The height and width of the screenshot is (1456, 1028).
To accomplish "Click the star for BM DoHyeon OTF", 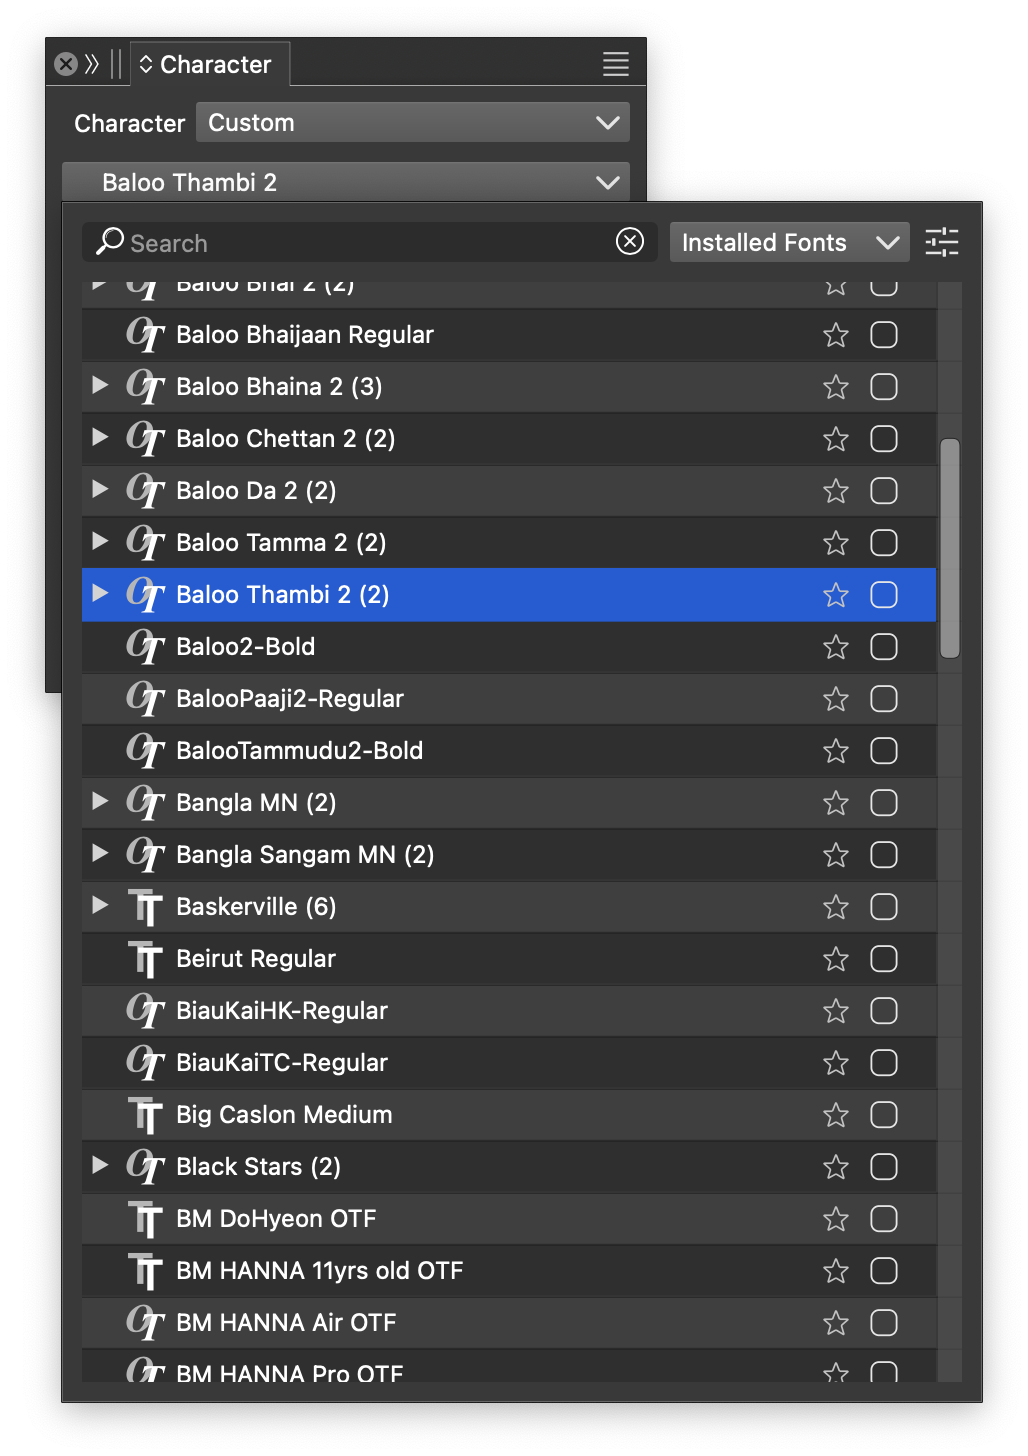I will (835, 1219).
